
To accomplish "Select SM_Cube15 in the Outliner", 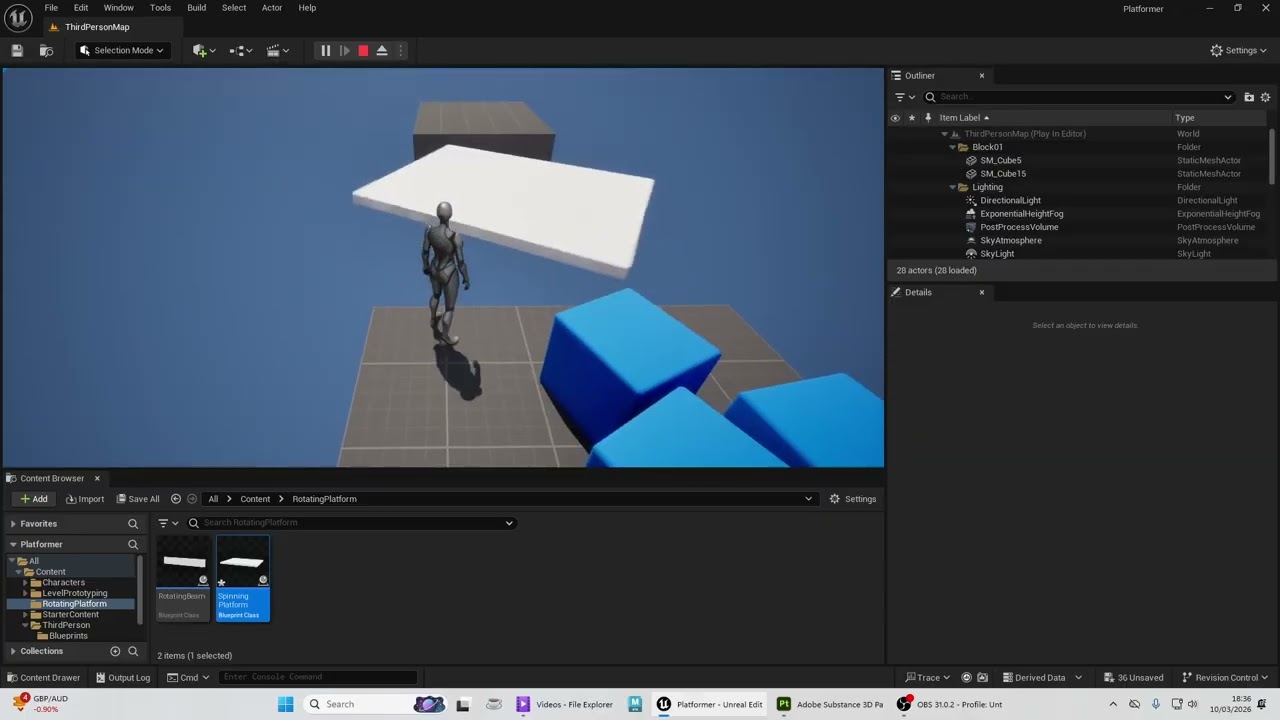I will [1003, 174].
